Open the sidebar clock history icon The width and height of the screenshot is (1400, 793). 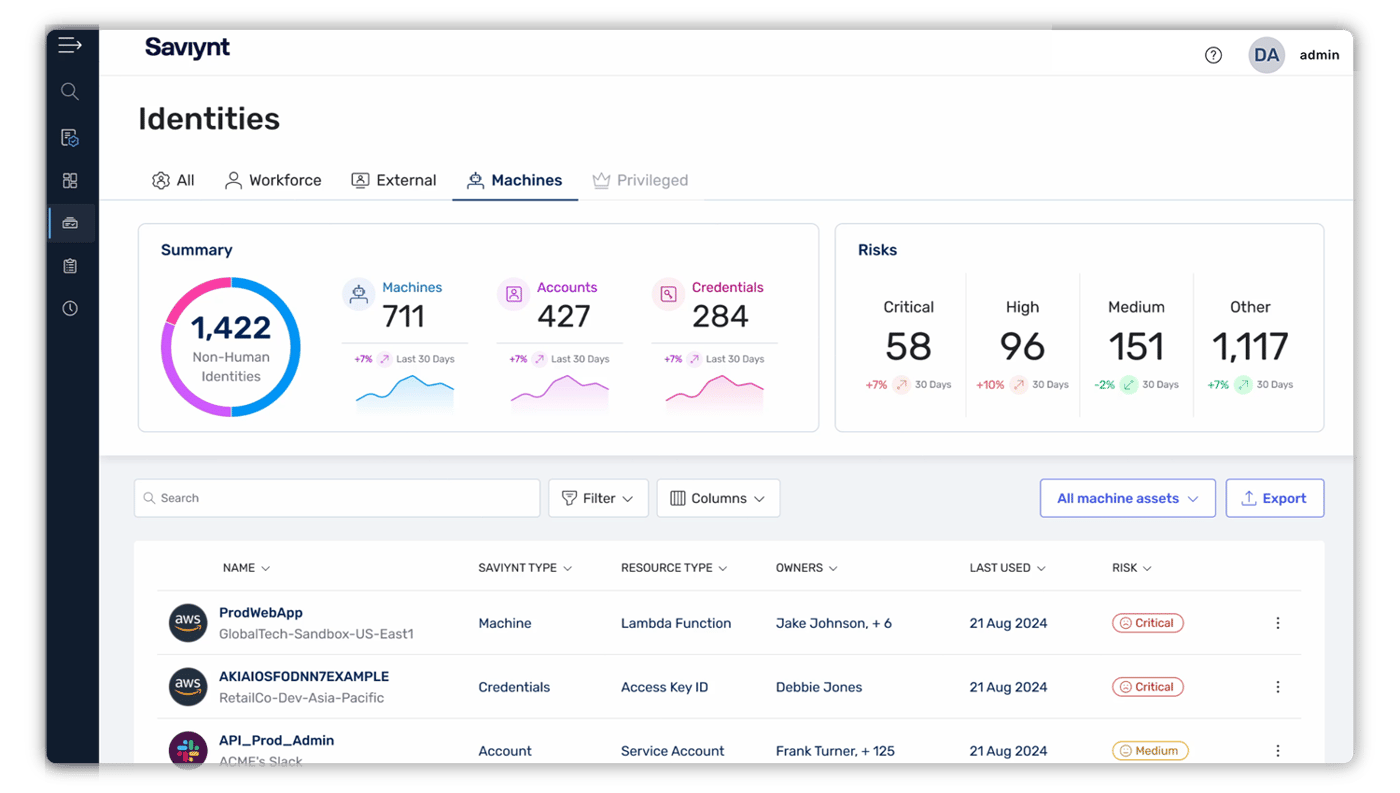70,309
